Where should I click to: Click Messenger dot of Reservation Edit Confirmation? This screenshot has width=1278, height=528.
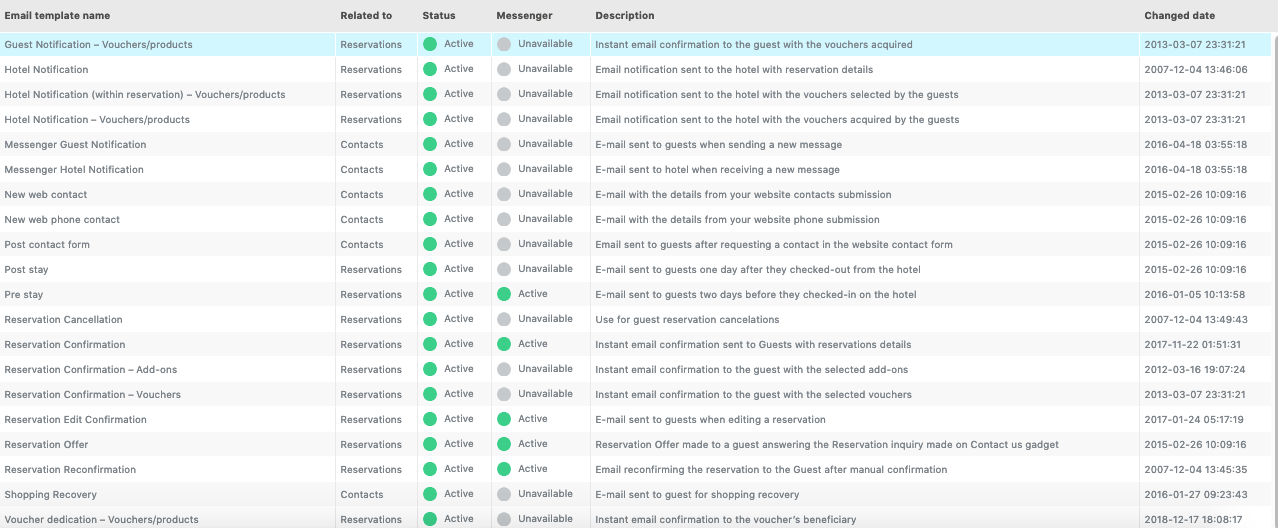[504, 419]
